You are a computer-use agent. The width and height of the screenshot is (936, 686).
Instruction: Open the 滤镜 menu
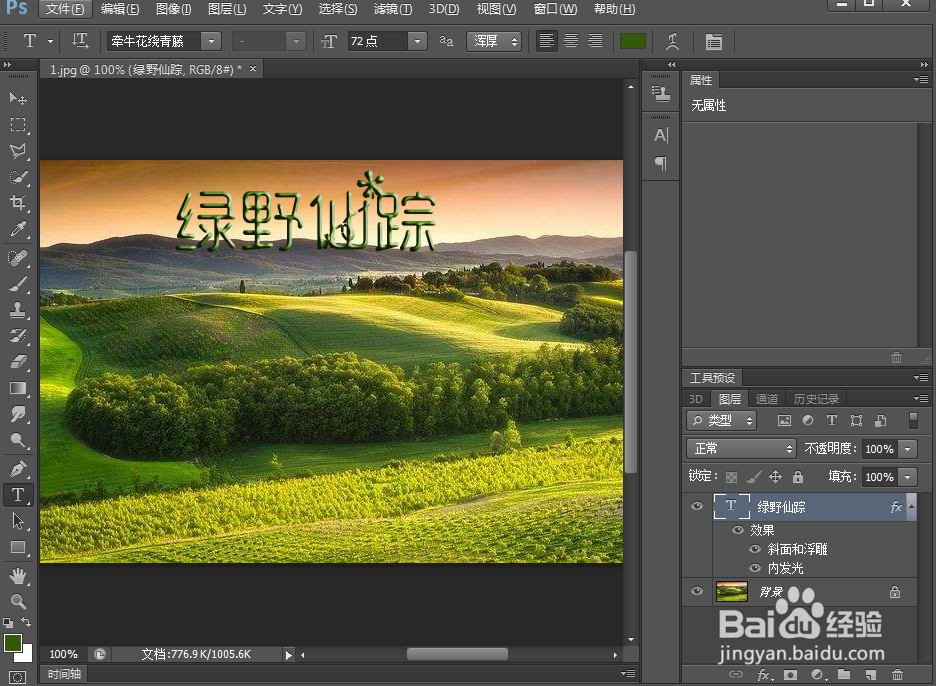[x=390, y=9]
